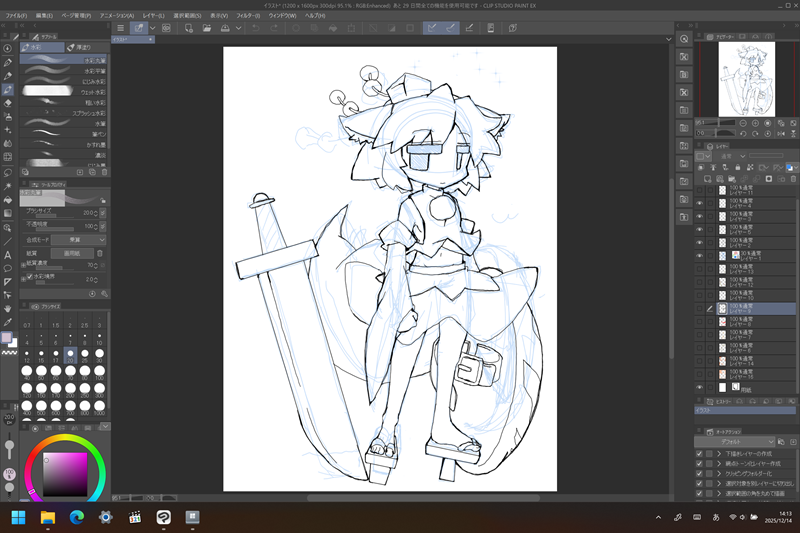Screen dimensions: 800x533
Task: Switch to the 厚塗り sub tool group tab
Action: (x=85, y=47)
